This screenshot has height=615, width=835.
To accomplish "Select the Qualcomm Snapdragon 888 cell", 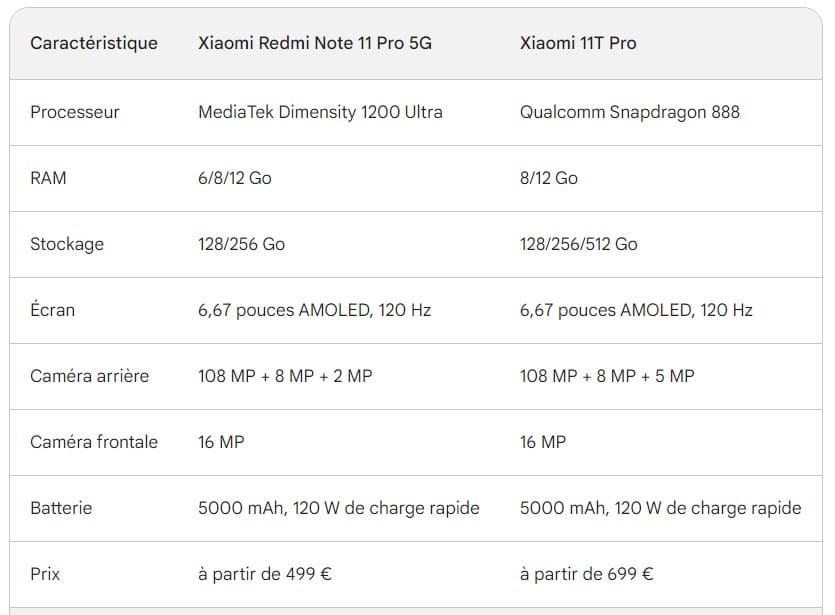I will pos(630,112).
